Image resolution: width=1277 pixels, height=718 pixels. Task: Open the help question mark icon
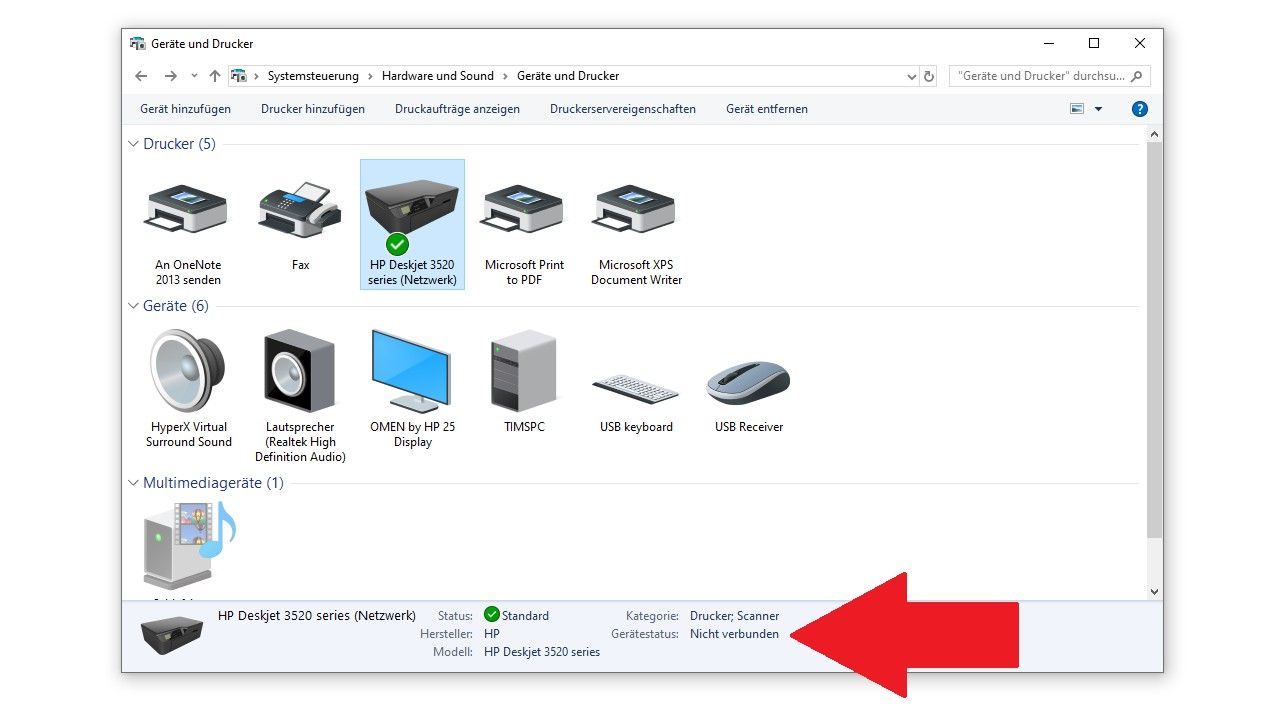click(1139, 109)
